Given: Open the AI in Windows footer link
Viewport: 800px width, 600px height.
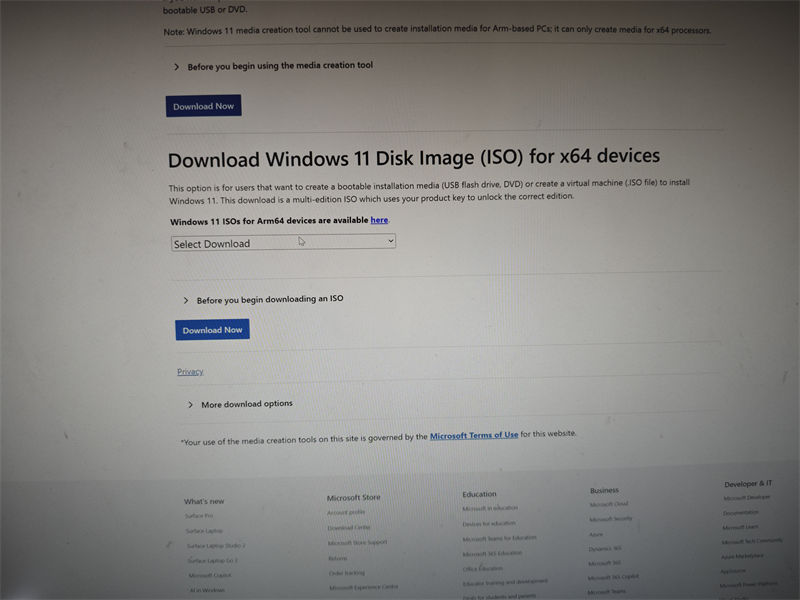Looking at the screenshot, I should tap(207, 590).
